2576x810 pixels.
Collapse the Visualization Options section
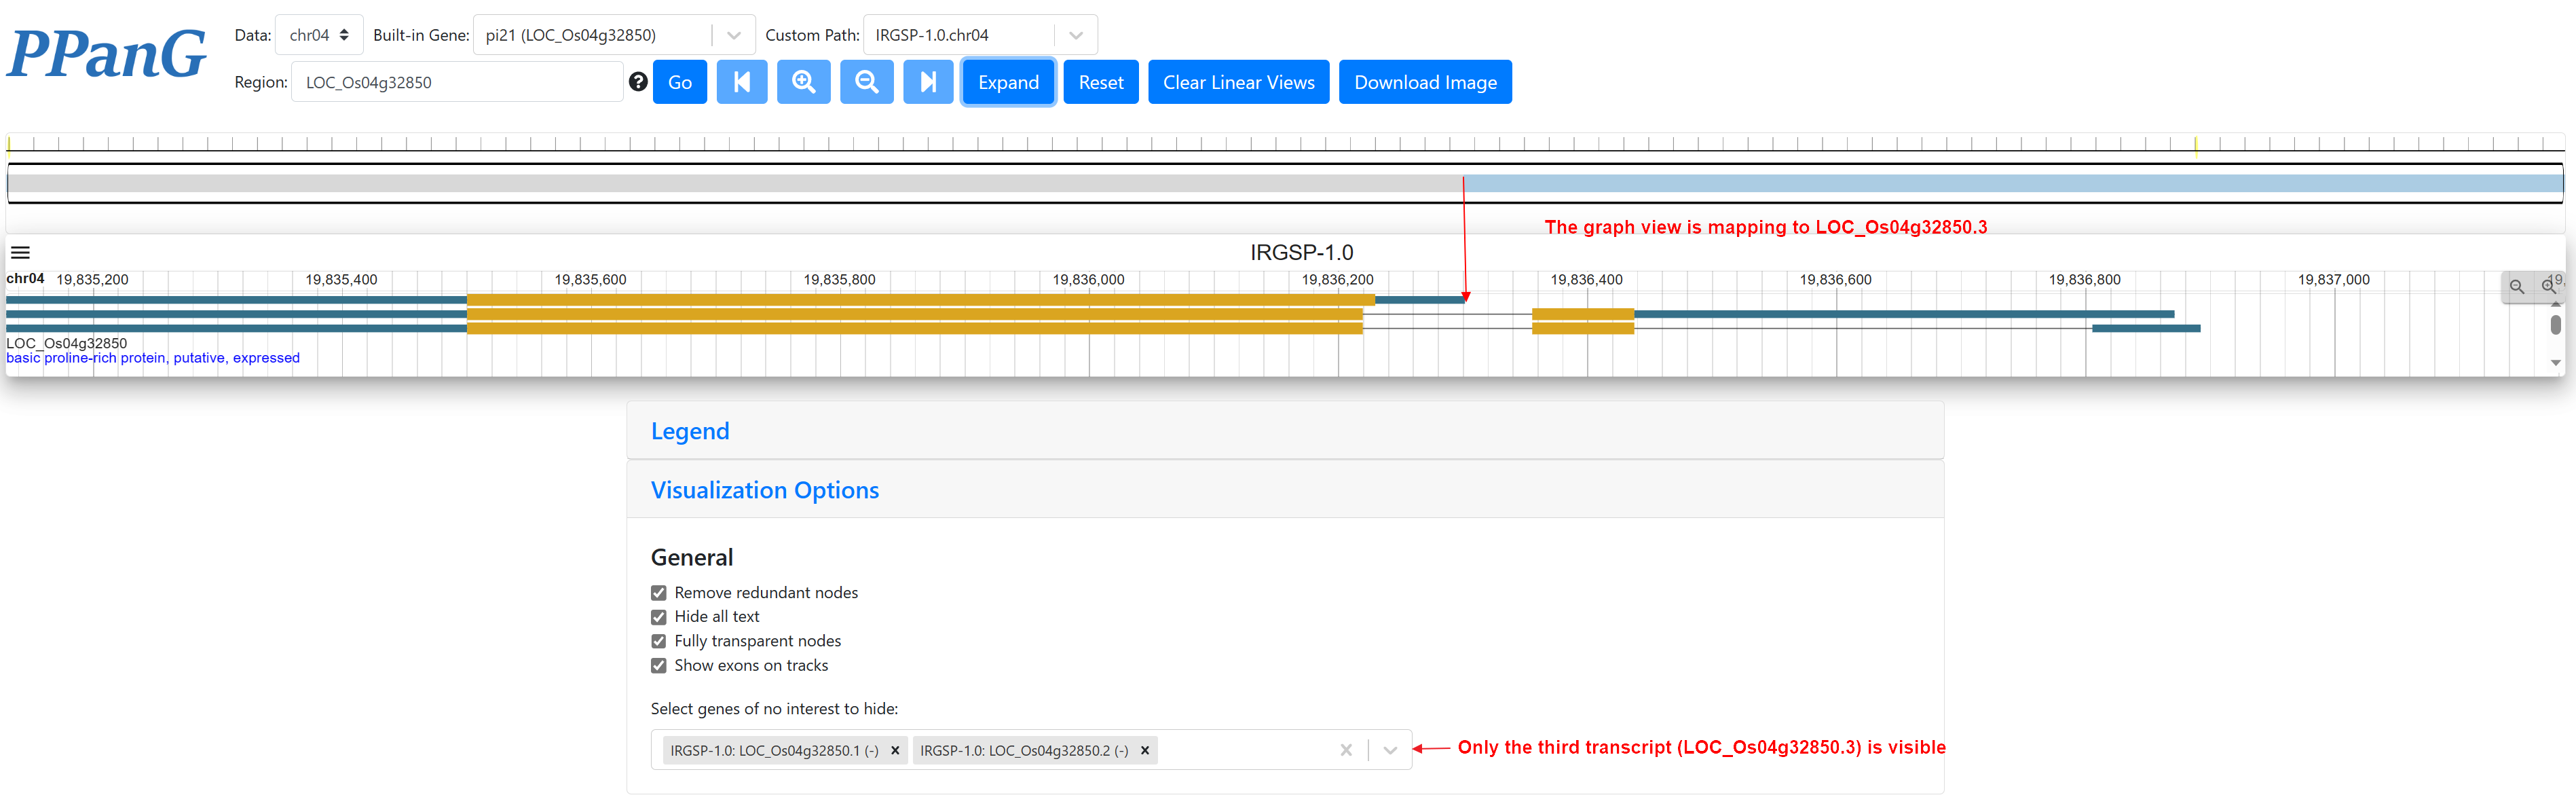[765, 490]
